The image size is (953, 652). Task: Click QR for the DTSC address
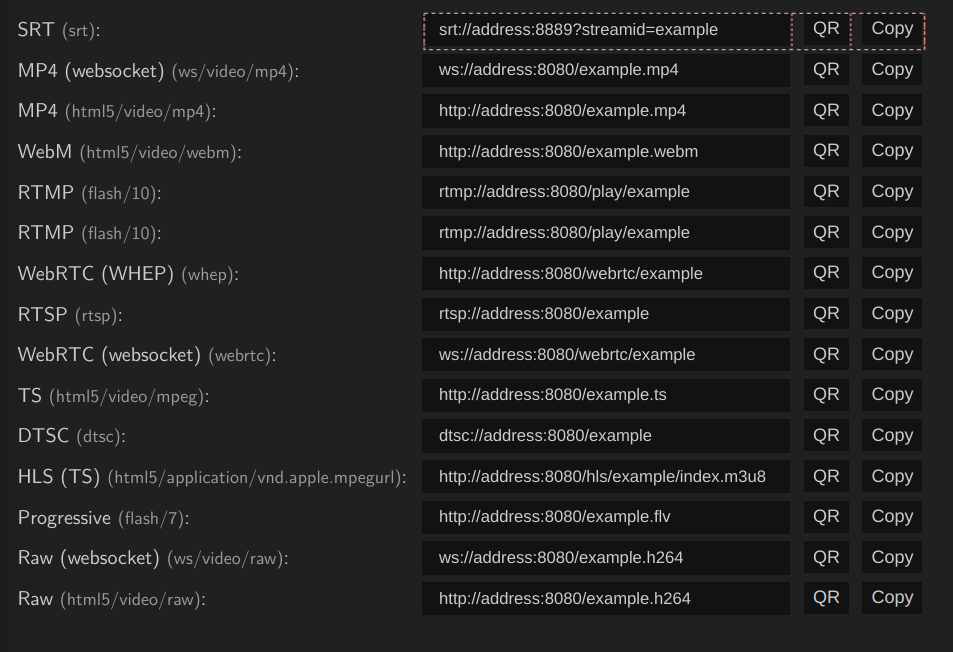click(825, 434)
